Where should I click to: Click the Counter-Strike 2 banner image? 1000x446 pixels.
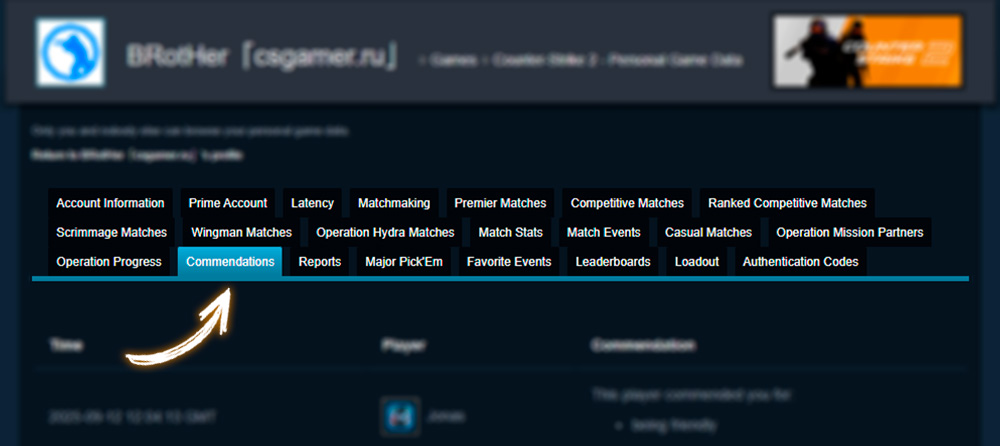[x=867, y=52]
